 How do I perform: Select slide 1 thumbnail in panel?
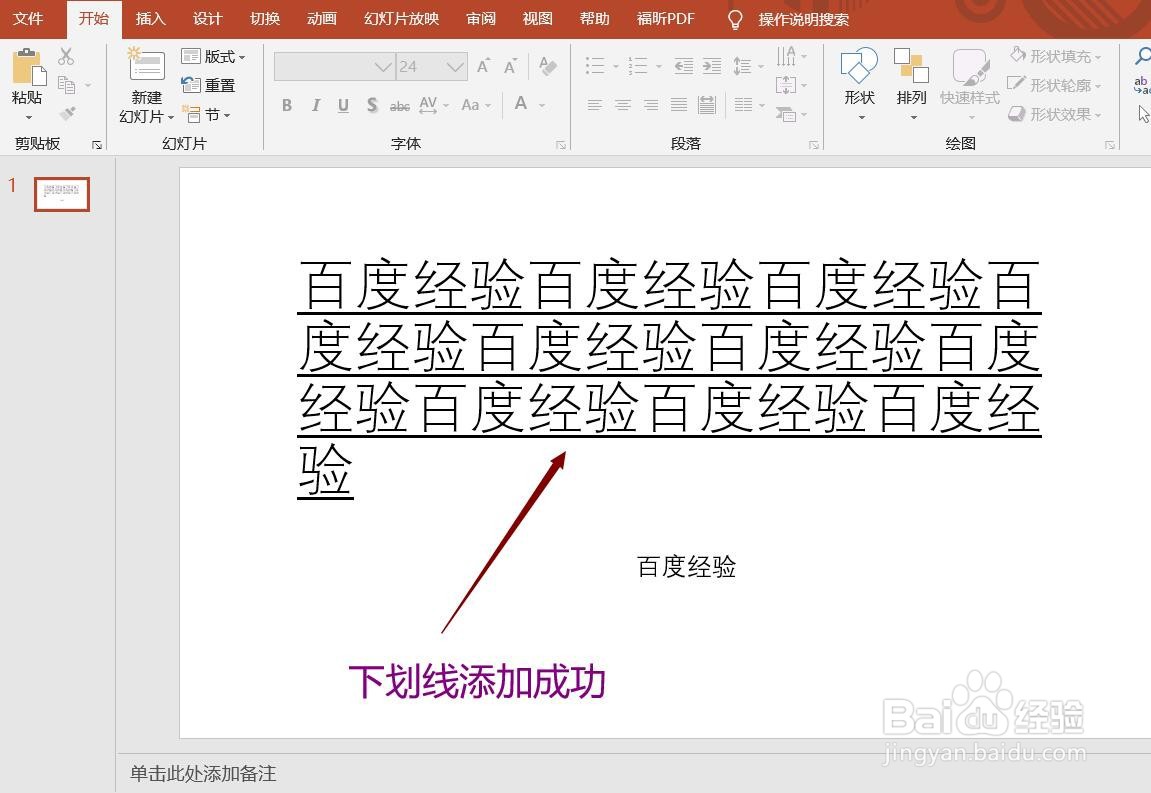pos(62,195)
